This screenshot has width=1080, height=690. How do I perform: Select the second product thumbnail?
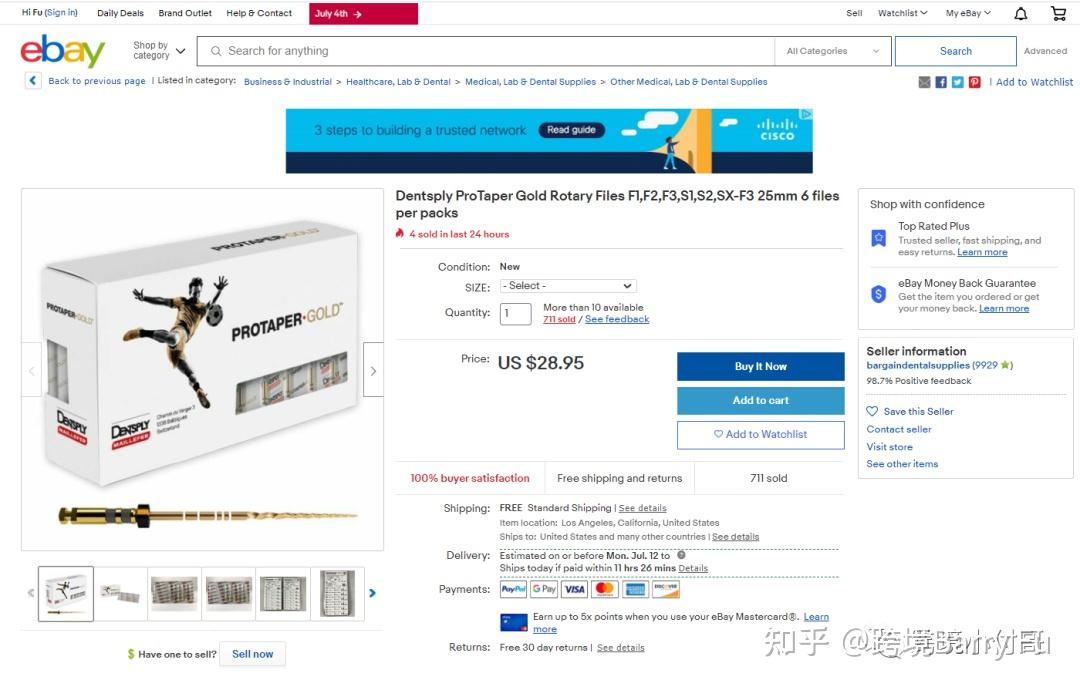point(120,593)
